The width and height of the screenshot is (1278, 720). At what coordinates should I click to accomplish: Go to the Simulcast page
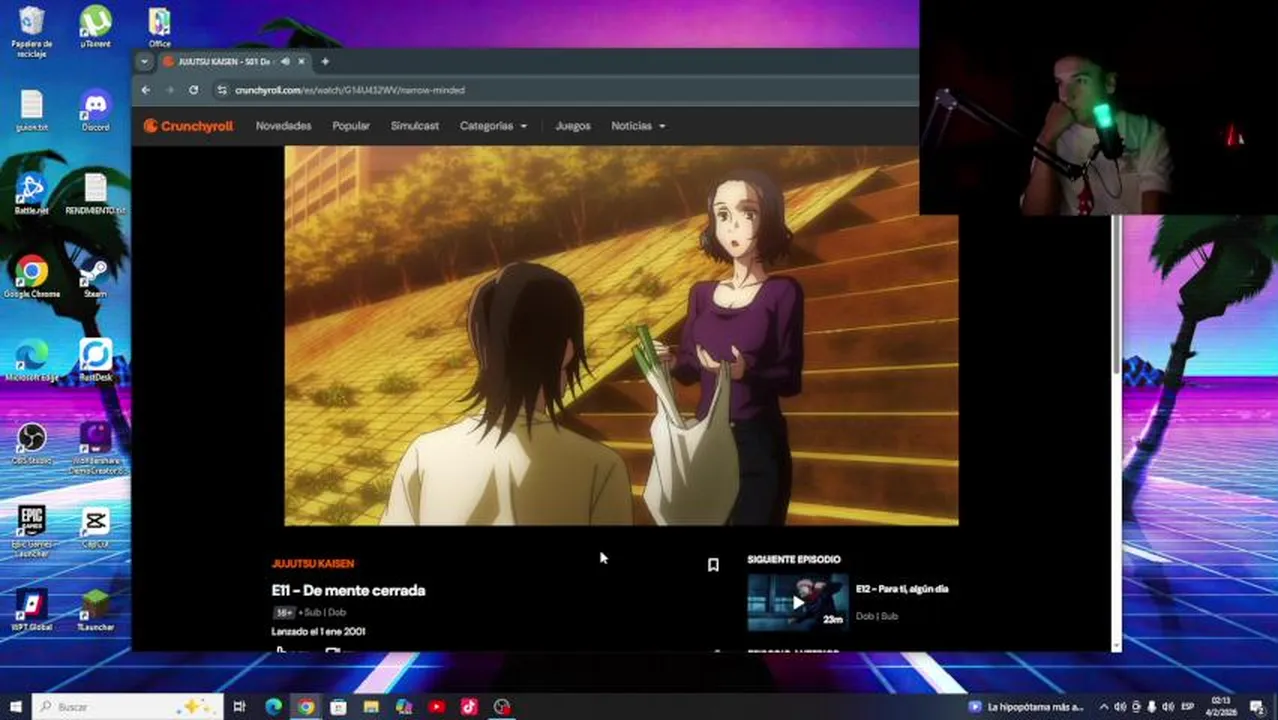tap(415, 126)
